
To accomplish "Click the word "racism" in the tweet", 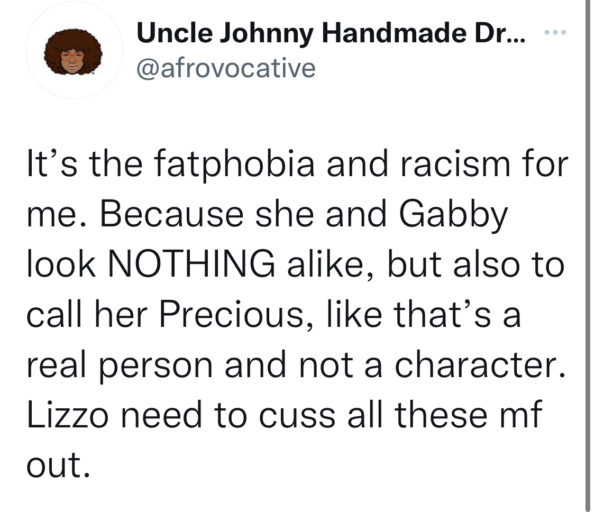I will [455, 165].
